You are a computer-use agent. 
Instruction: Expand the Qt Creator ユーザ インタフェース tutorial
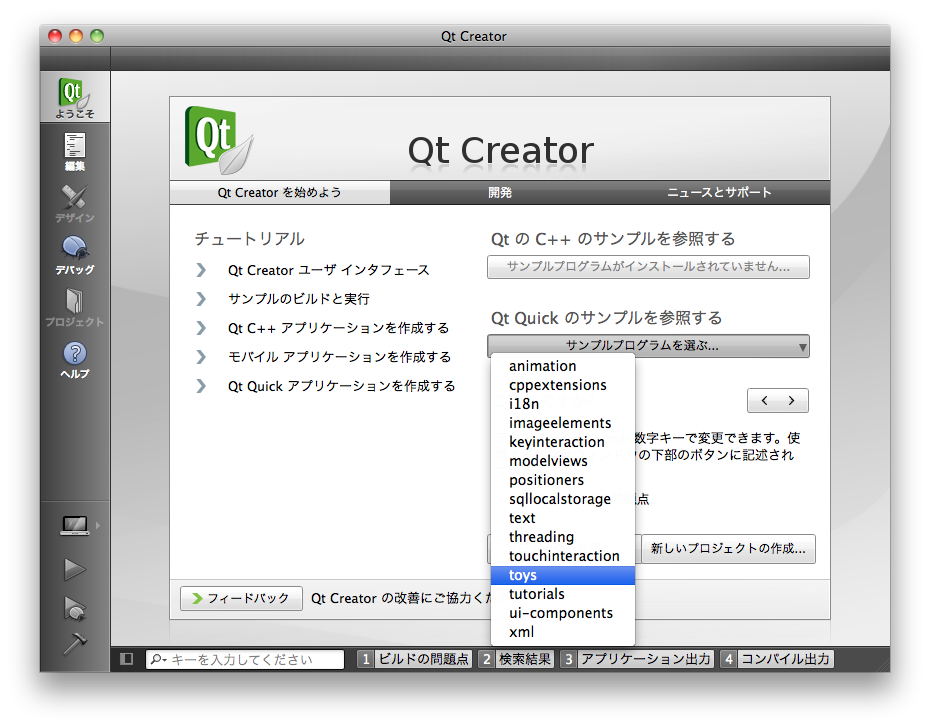click(328, 270)
